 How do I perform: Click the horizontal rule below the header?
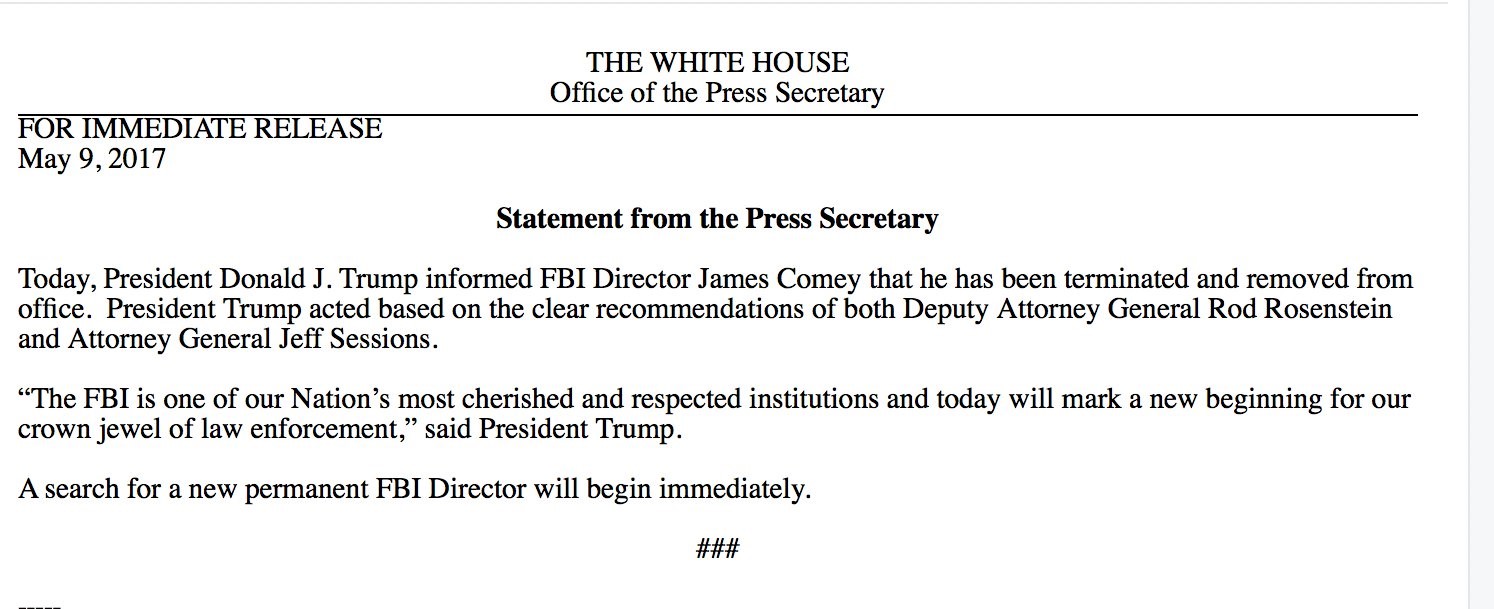click(717, 116)
